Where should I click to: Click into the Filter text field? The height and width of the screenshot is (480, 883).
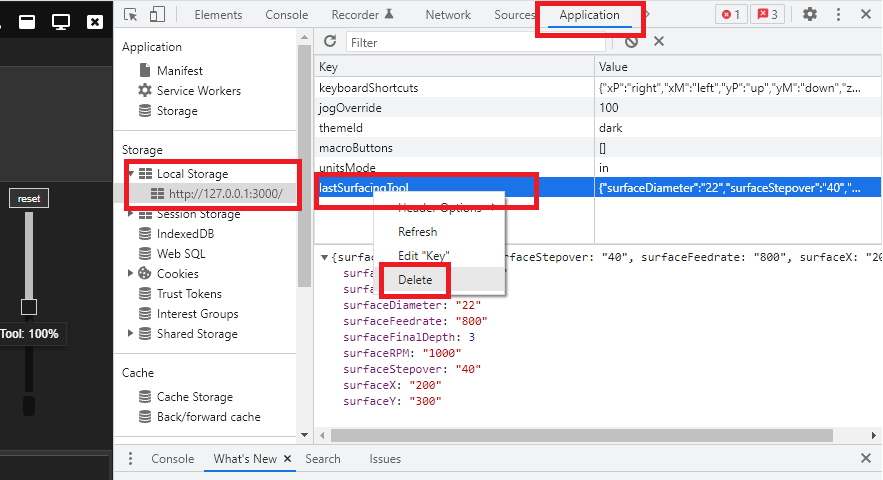pyautogui.click(x=475, y=43)
